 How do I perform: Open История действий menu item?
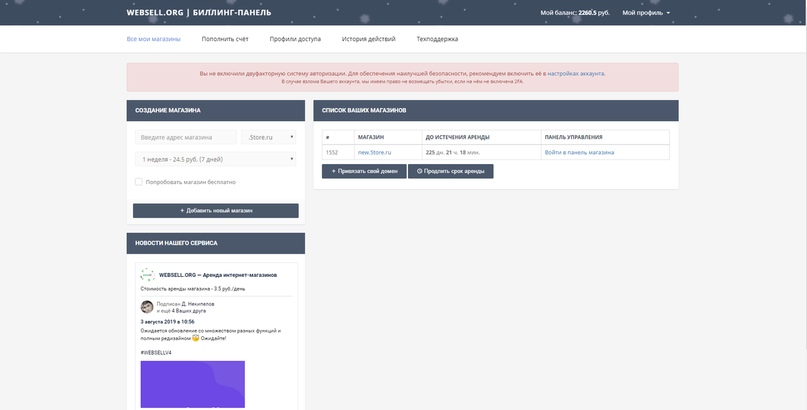[369, 39]
